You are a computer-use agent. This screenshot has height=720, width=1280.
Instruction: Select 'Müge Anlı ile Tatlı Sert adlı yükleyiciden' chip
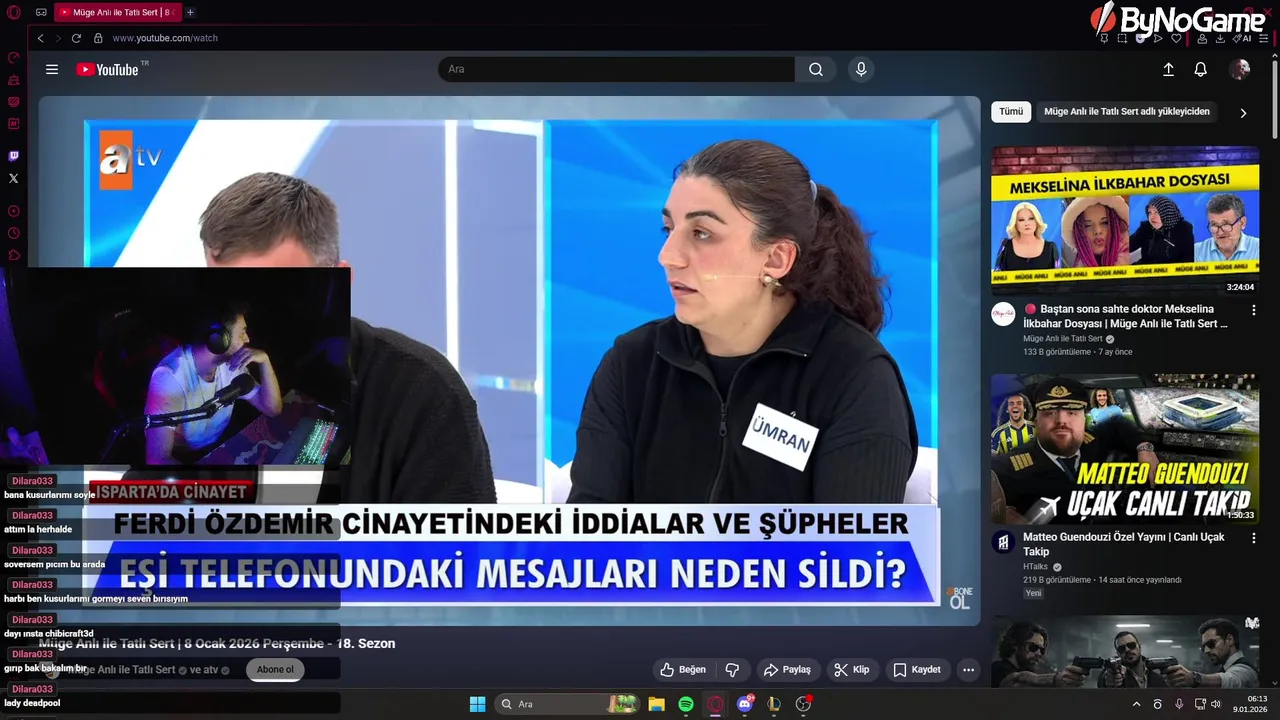click(x=1127, y=112)
